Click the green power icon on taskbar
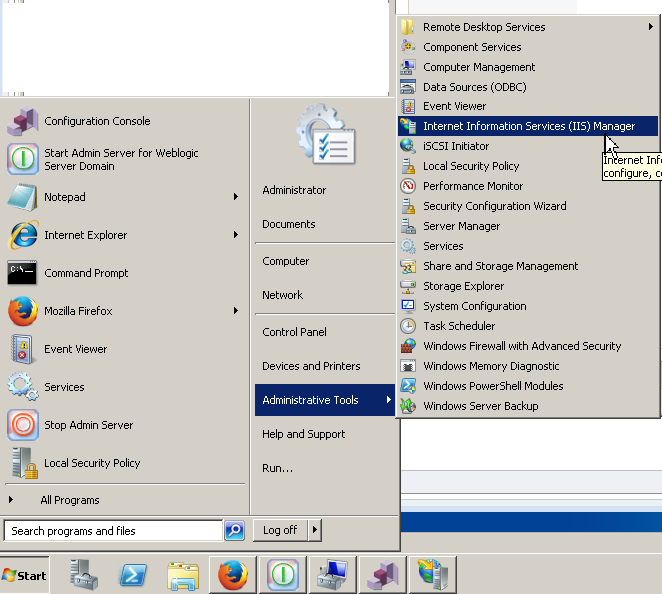This screenshot has height=594, width=662. 282,575
